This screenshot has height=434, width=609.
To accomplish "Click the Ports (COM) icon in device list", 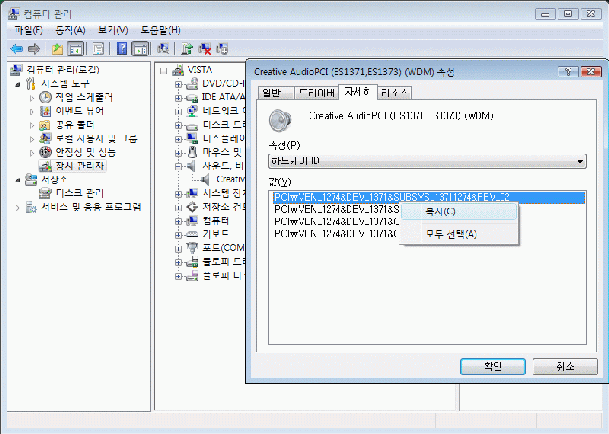I will tap(192, 248).
